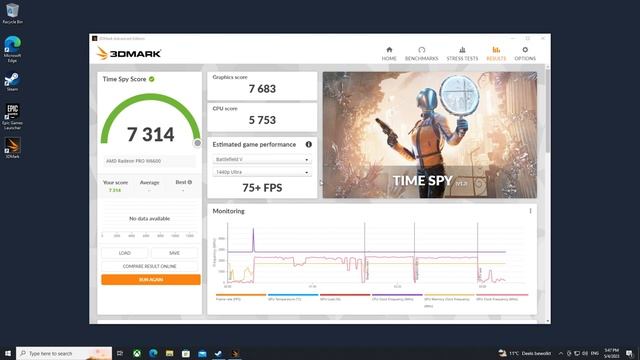Click the Graphics score value 7 683

(262, 89)
